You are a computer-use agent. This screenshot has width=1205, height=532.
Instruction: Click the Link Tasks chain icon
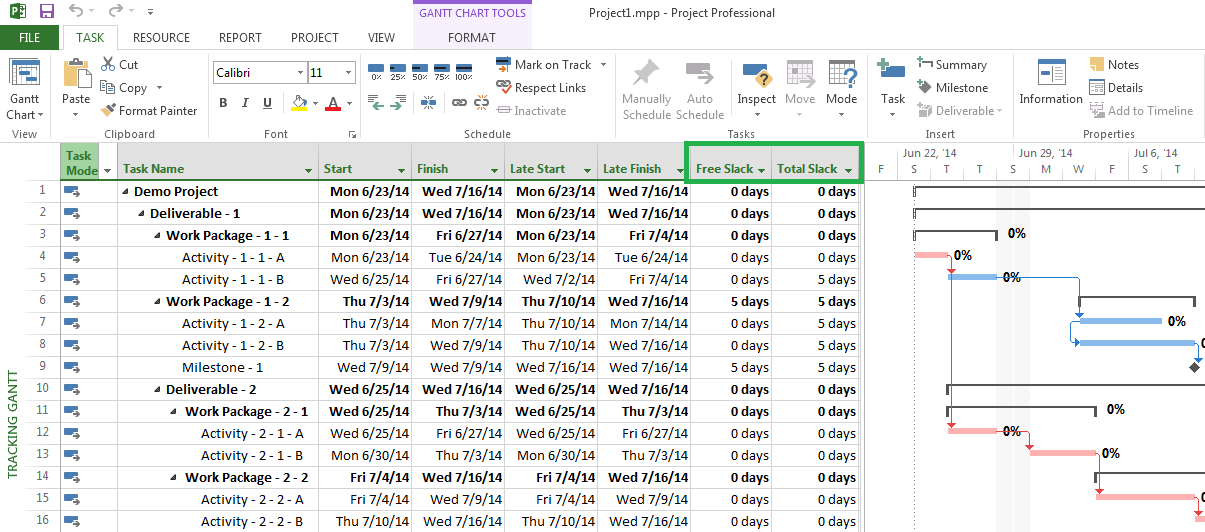[459, 102]
